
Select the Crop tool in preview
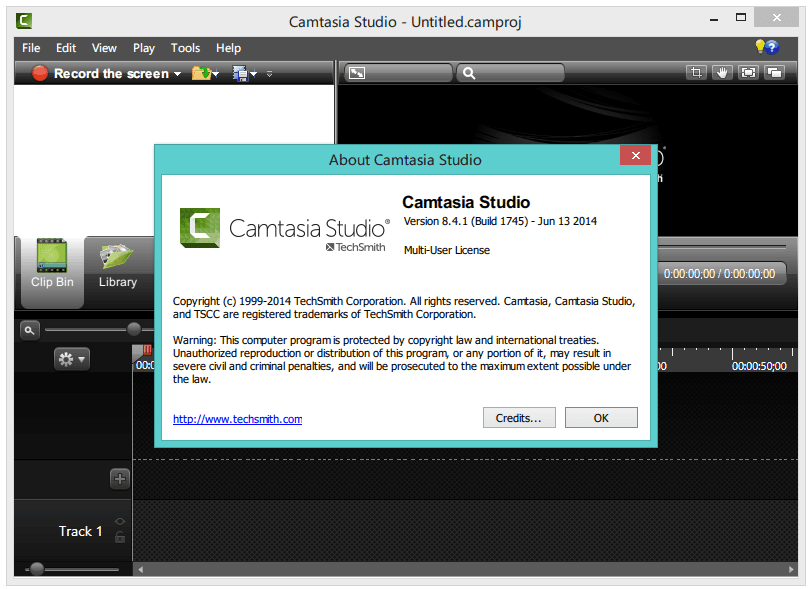point(696,72)
